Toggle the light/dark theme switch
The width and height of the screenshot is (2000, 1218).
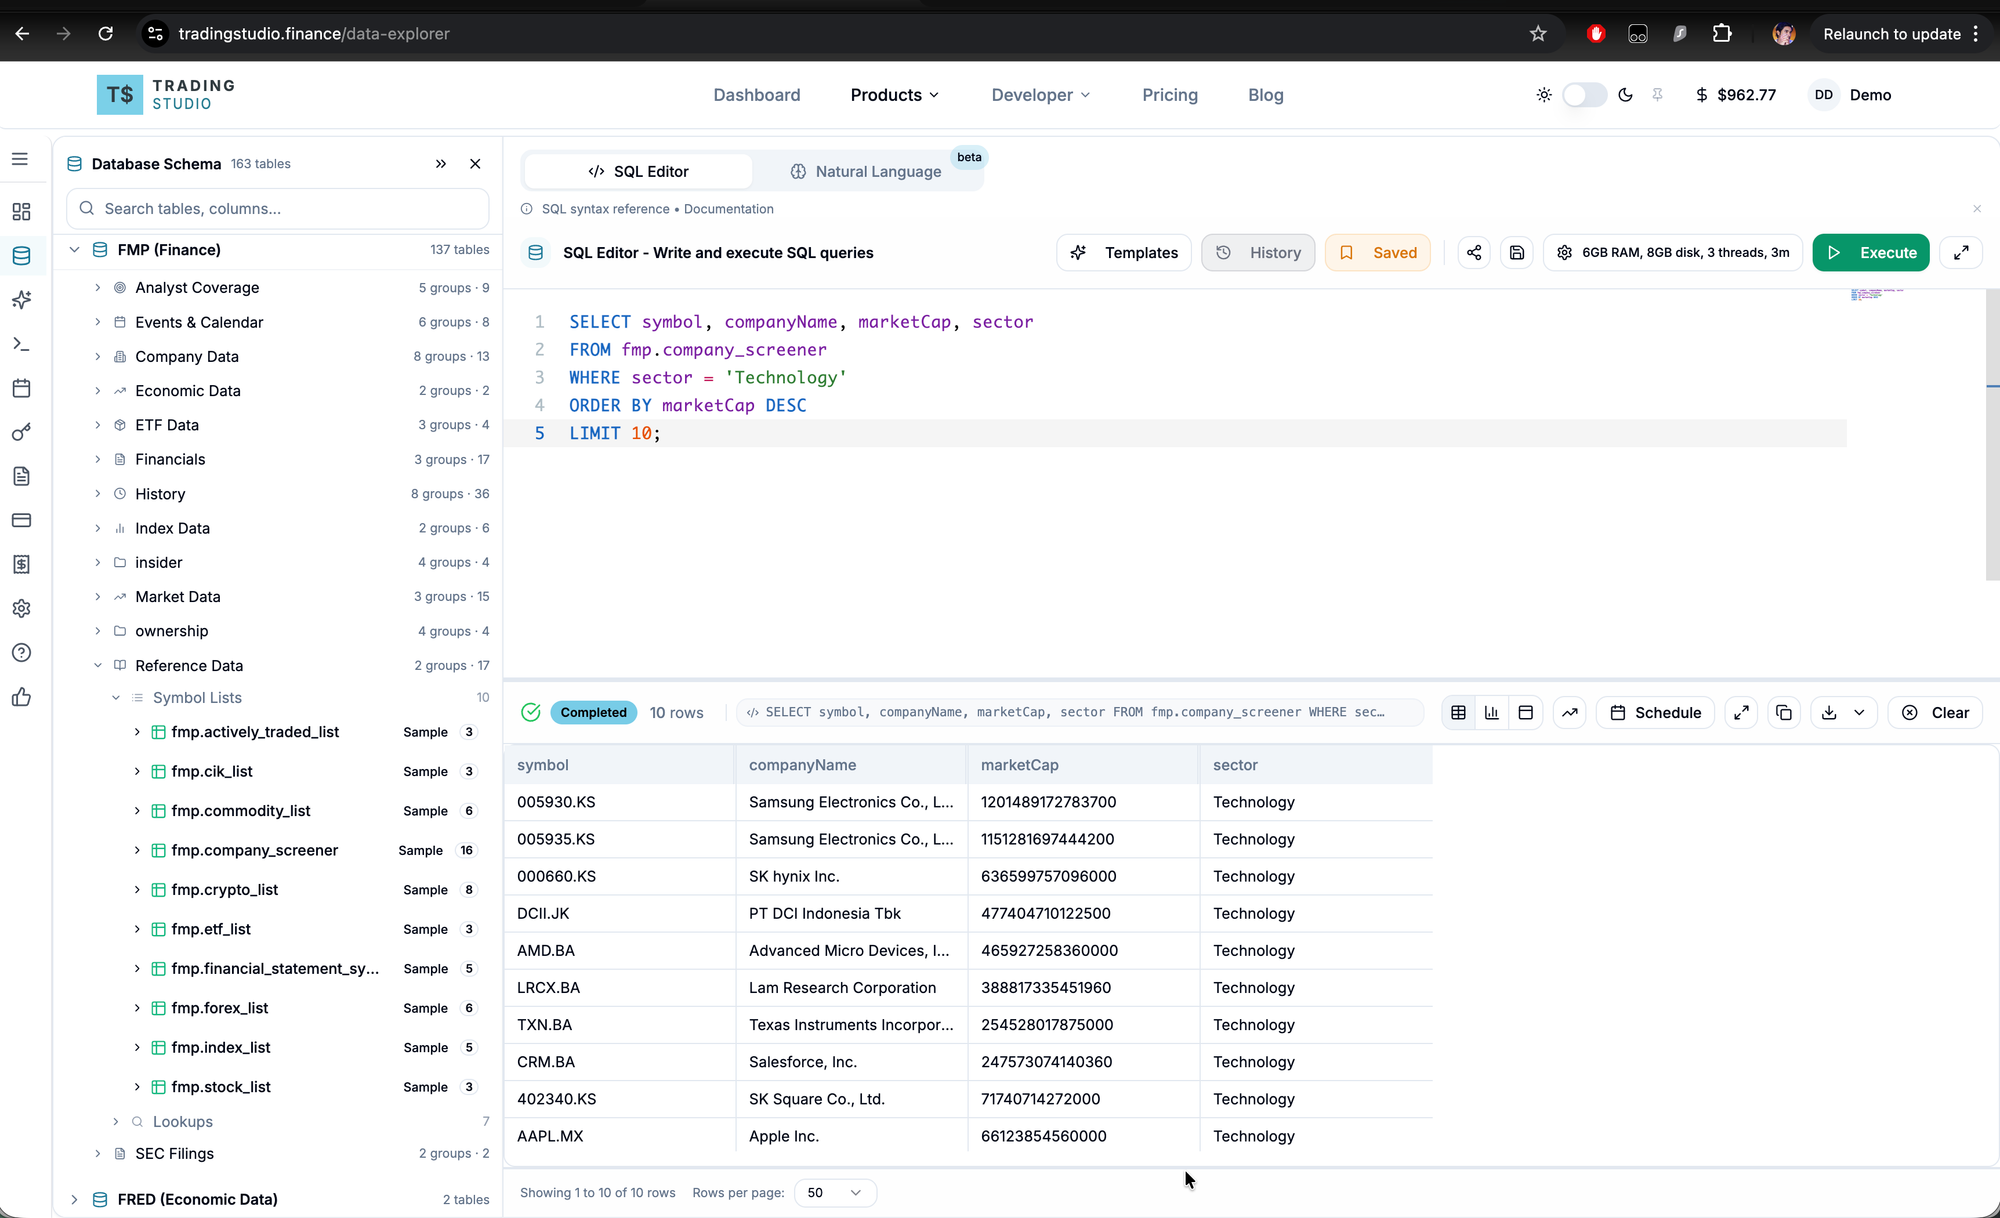coord(1584,95)
